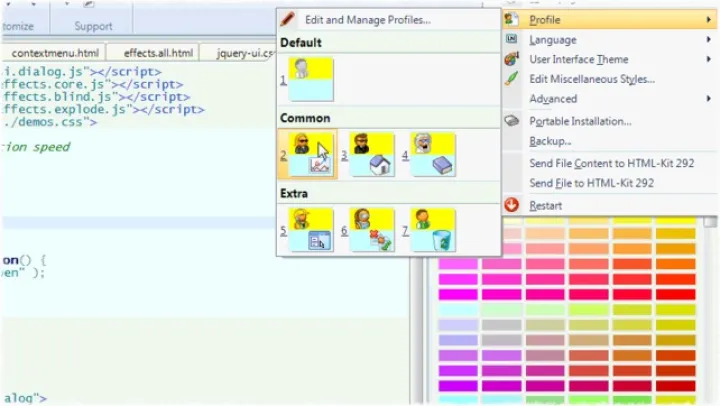Choose Send File Content to HTML-Kit 292

609,164
